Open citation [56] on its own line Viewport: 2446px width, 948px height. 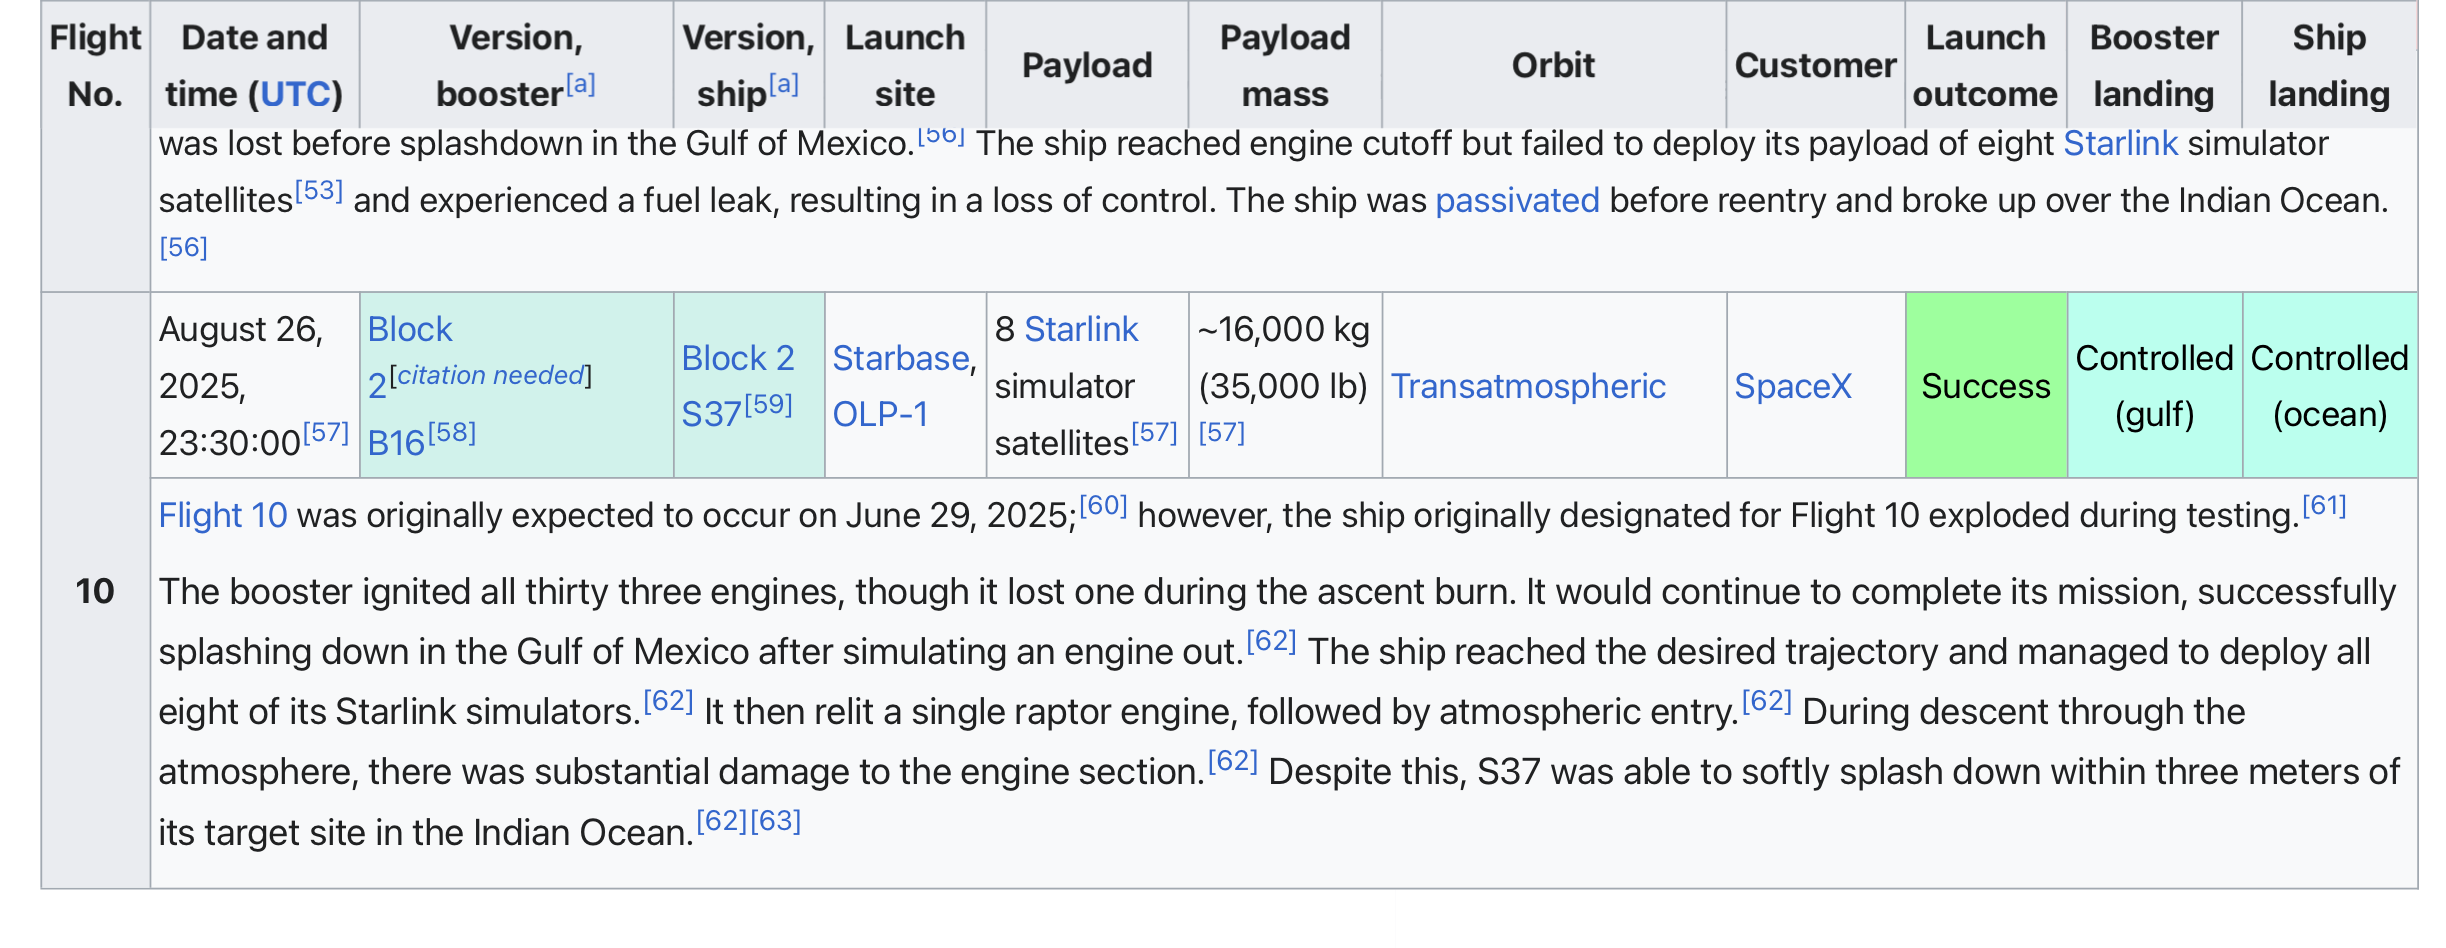[x=183, y=247]
